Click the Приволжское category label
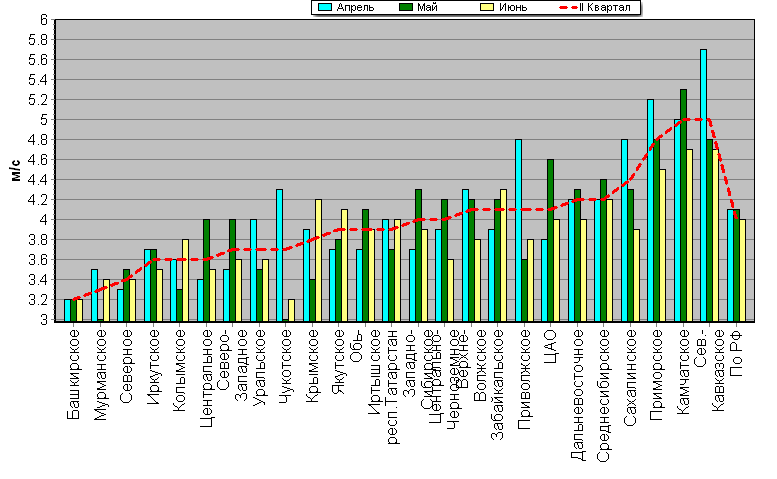This screenshot has height=479, width=777. point(524,379)
